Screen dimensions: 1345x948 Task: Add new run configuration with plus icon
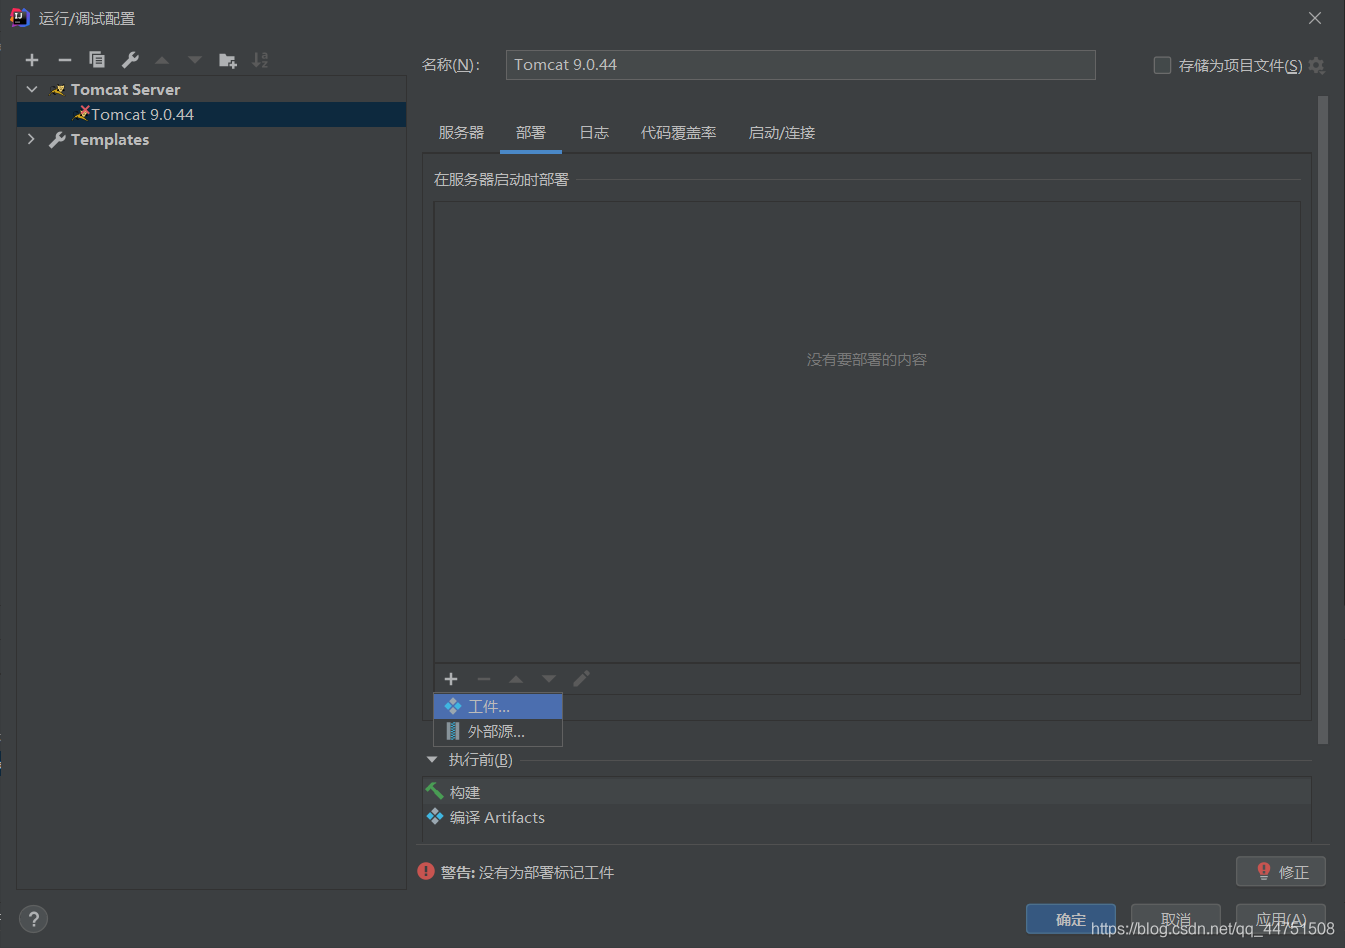point(32,60)
